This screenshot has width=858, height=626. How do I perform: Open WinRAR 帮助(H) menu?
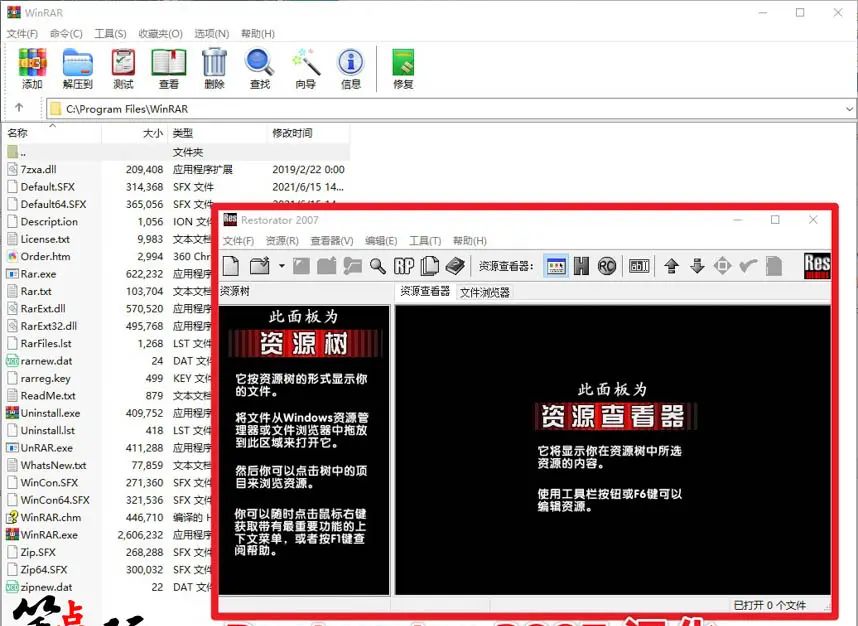point(258,33)
